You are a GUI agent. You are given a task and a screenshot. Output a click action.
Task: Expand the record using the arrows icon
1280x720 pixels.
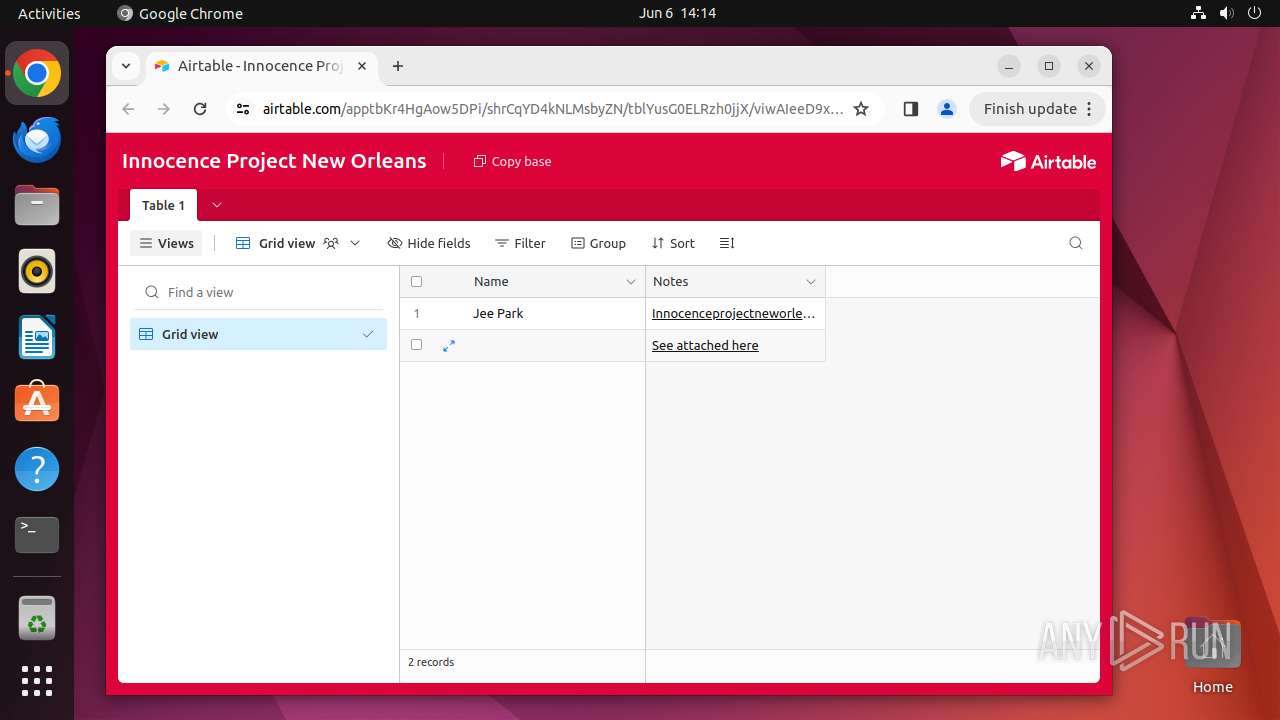[449, 345]
